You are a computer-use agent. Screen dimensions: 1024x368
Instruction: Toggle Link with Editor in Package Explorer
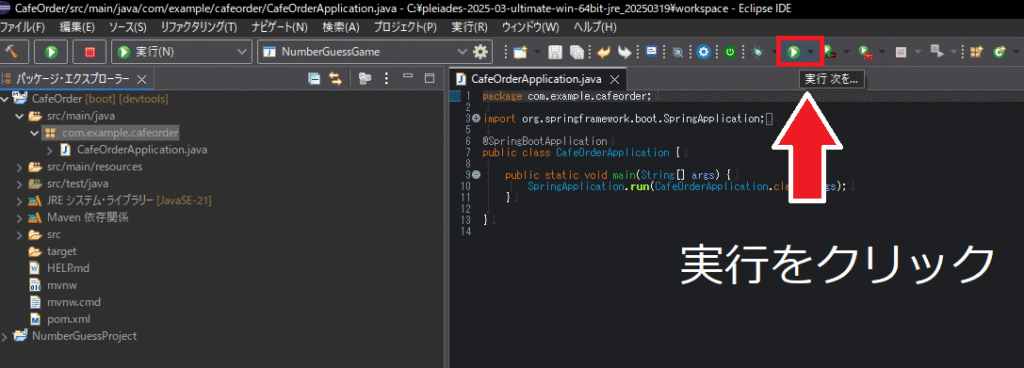click(x=335, y=79)
